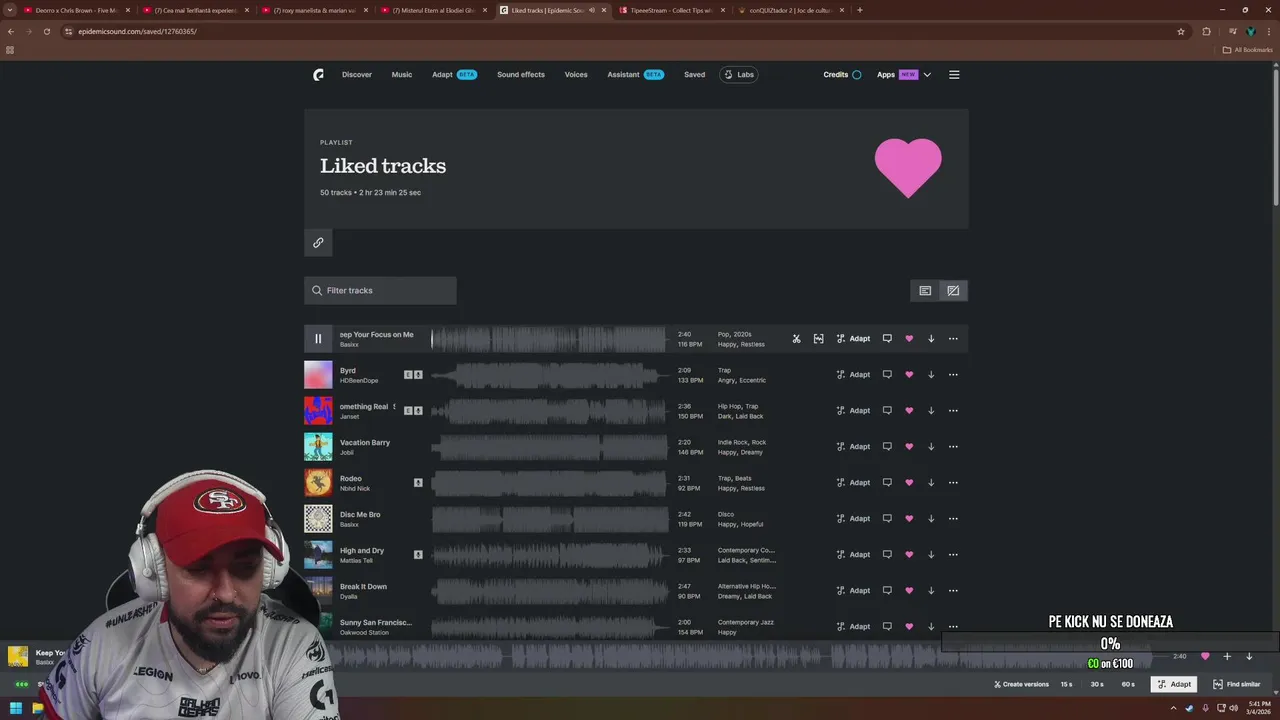Open Voices navigation item

tap(576, 75)
